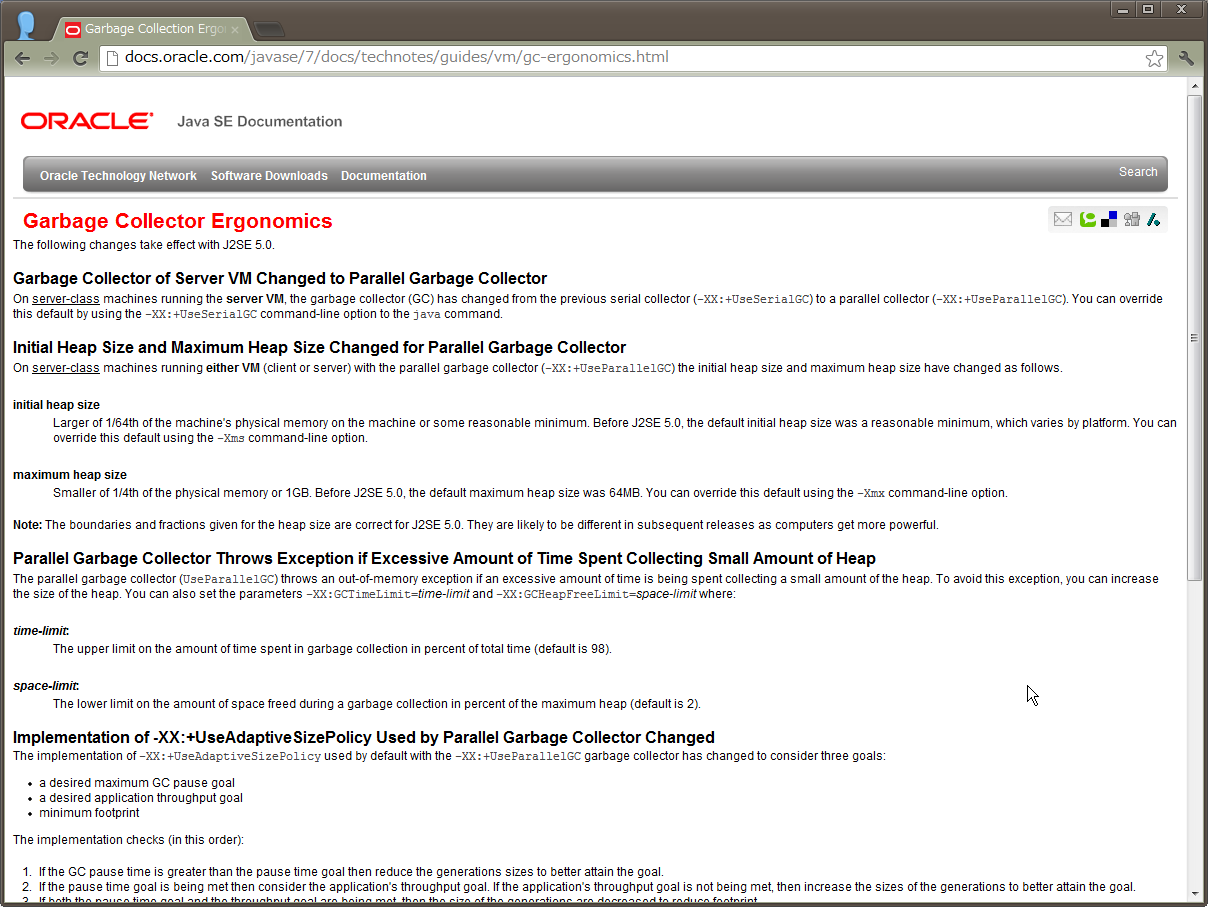The image size is (1208, 907).
Task: Click the 'Note:' paragraph label
Action: pyautogui.click(x=28, y=525)
